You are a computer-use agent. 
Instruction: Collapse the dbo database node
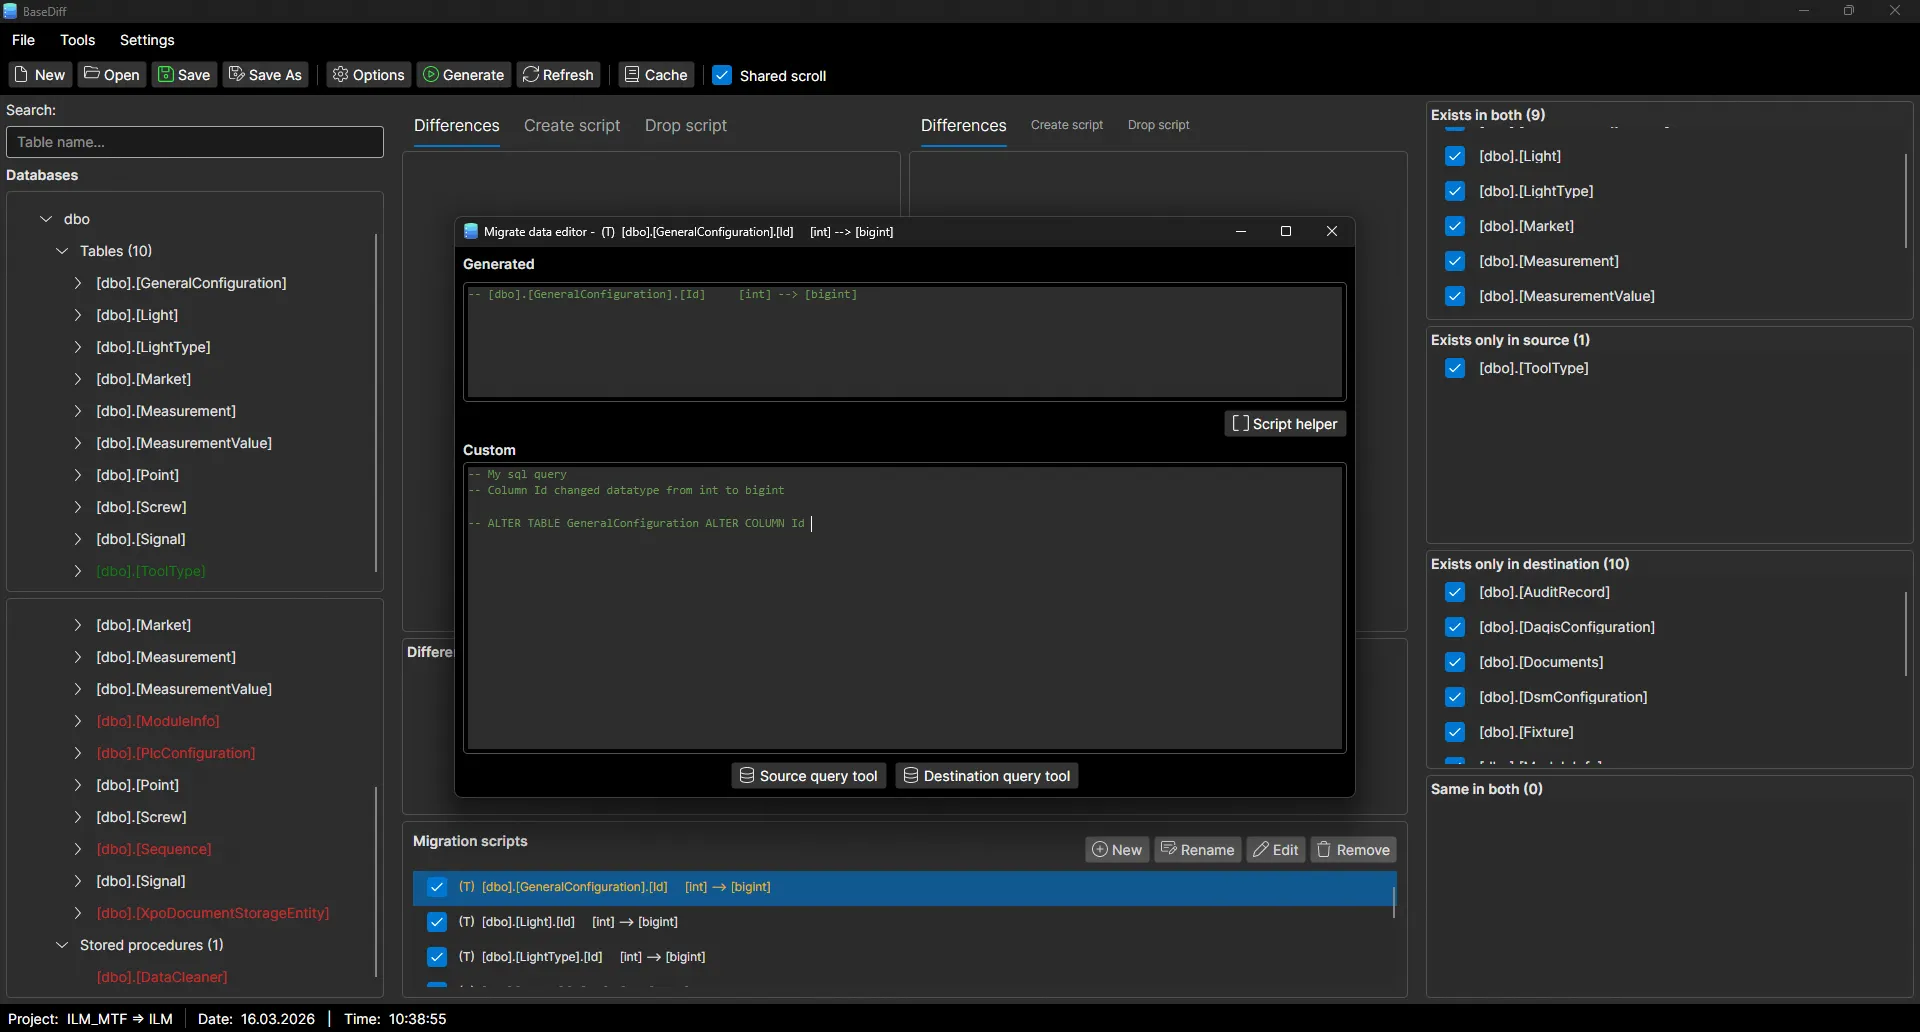46,219
